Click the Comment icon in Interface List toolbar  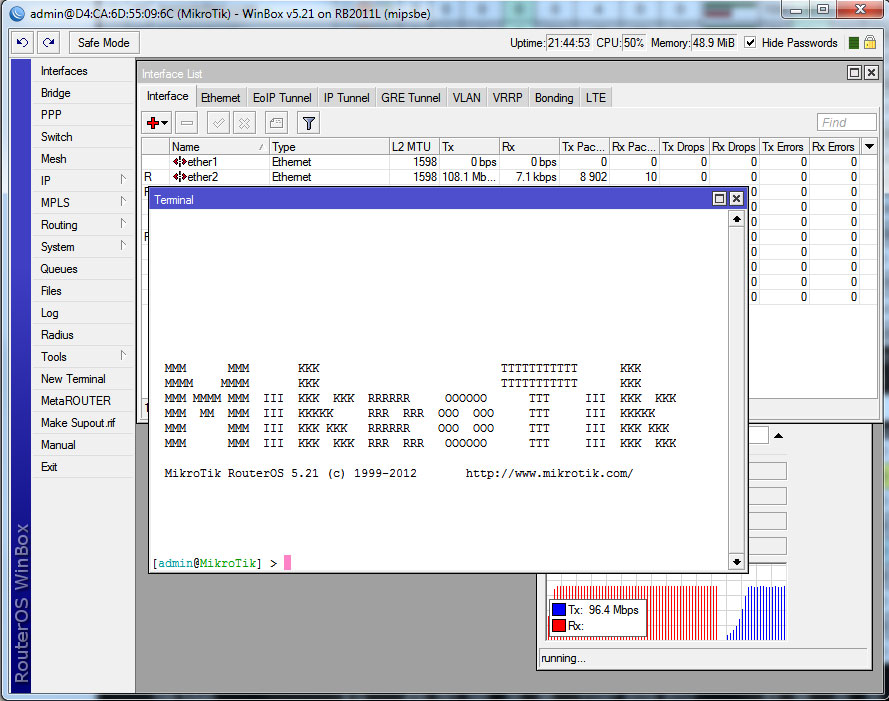[x=275, y=122]
